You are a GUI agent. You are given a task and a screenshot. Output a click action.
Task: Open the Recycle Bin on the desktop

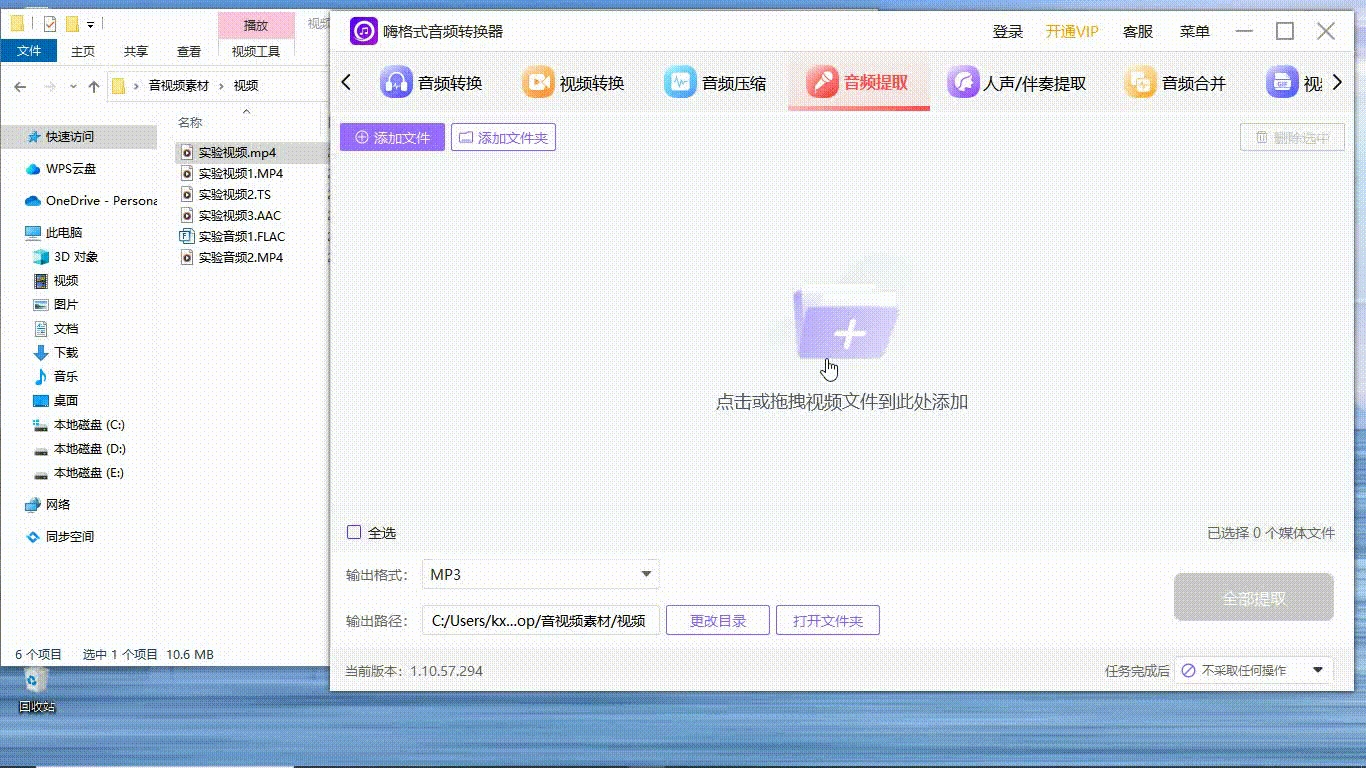pos(36,682)
